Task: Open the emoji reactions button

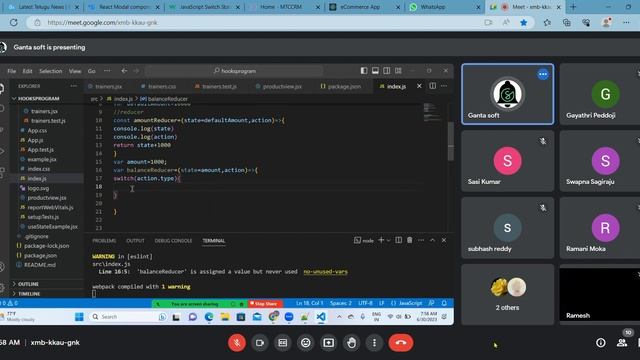Action: pos(305,343)
